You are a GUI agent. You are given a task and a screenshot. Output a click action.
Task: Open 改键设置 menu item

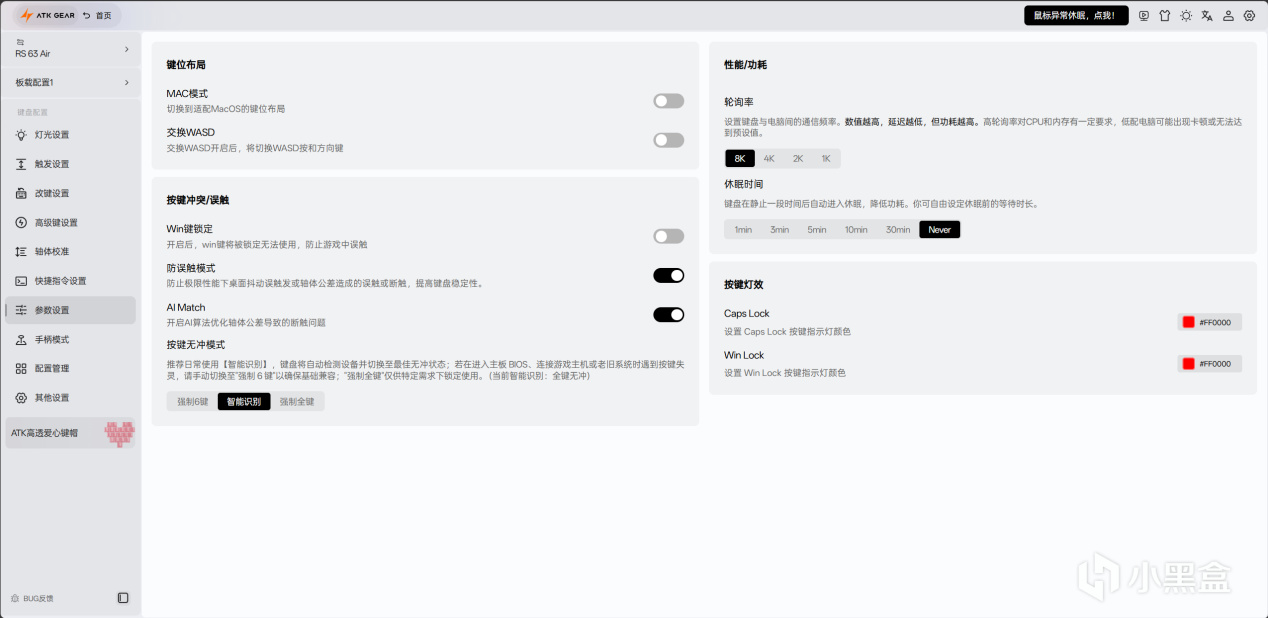(70, 193)
